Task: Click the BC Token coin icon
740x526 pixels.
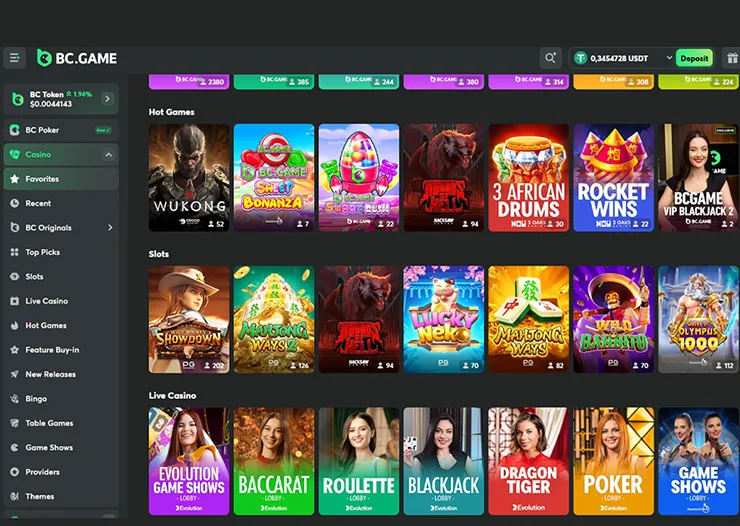Action: [x=17, y=99]
